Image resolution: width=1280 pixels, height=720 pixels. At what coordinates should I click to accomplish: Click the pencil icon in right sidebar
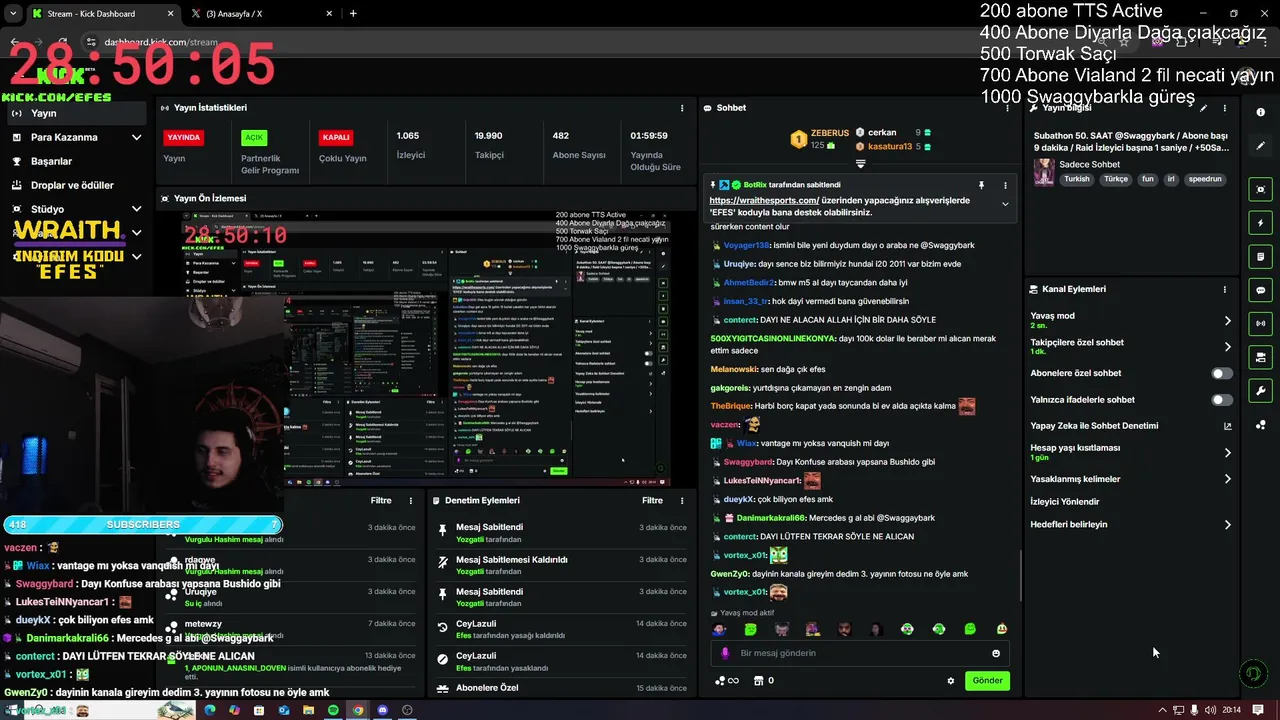click(1261, 146)
